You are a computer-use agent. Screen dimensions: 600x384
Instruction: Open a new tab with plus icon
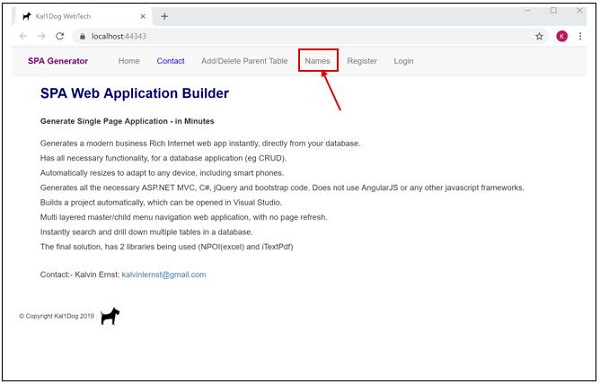coord(164,16)
